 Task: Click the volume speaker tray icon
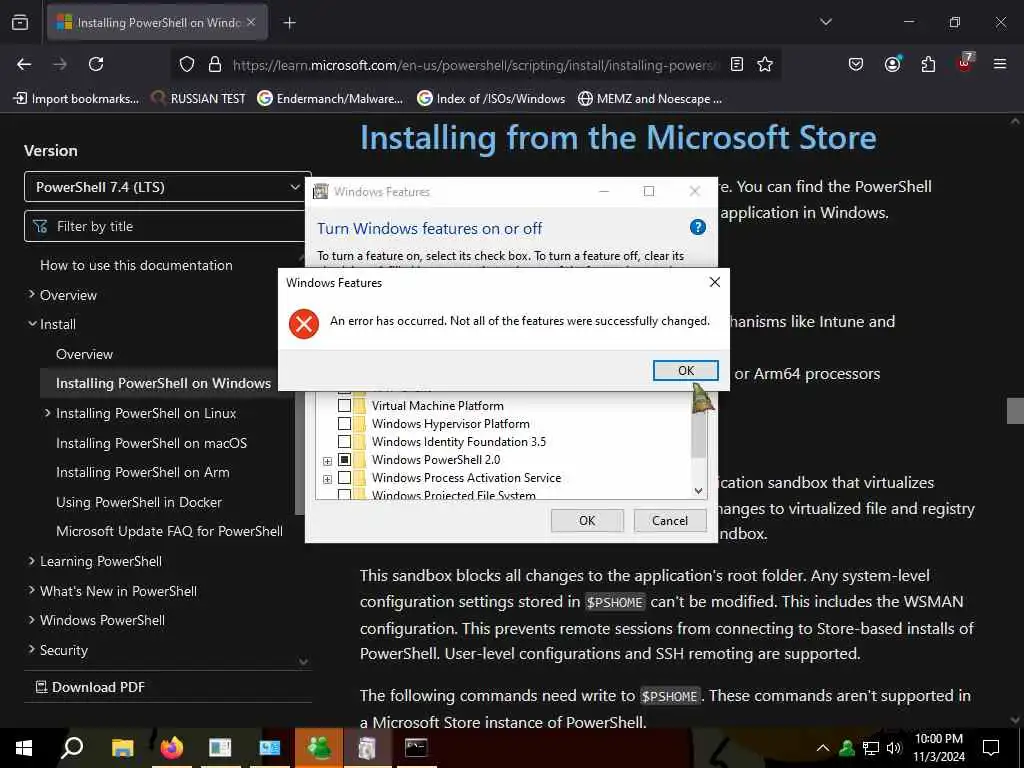coord(894,748)
